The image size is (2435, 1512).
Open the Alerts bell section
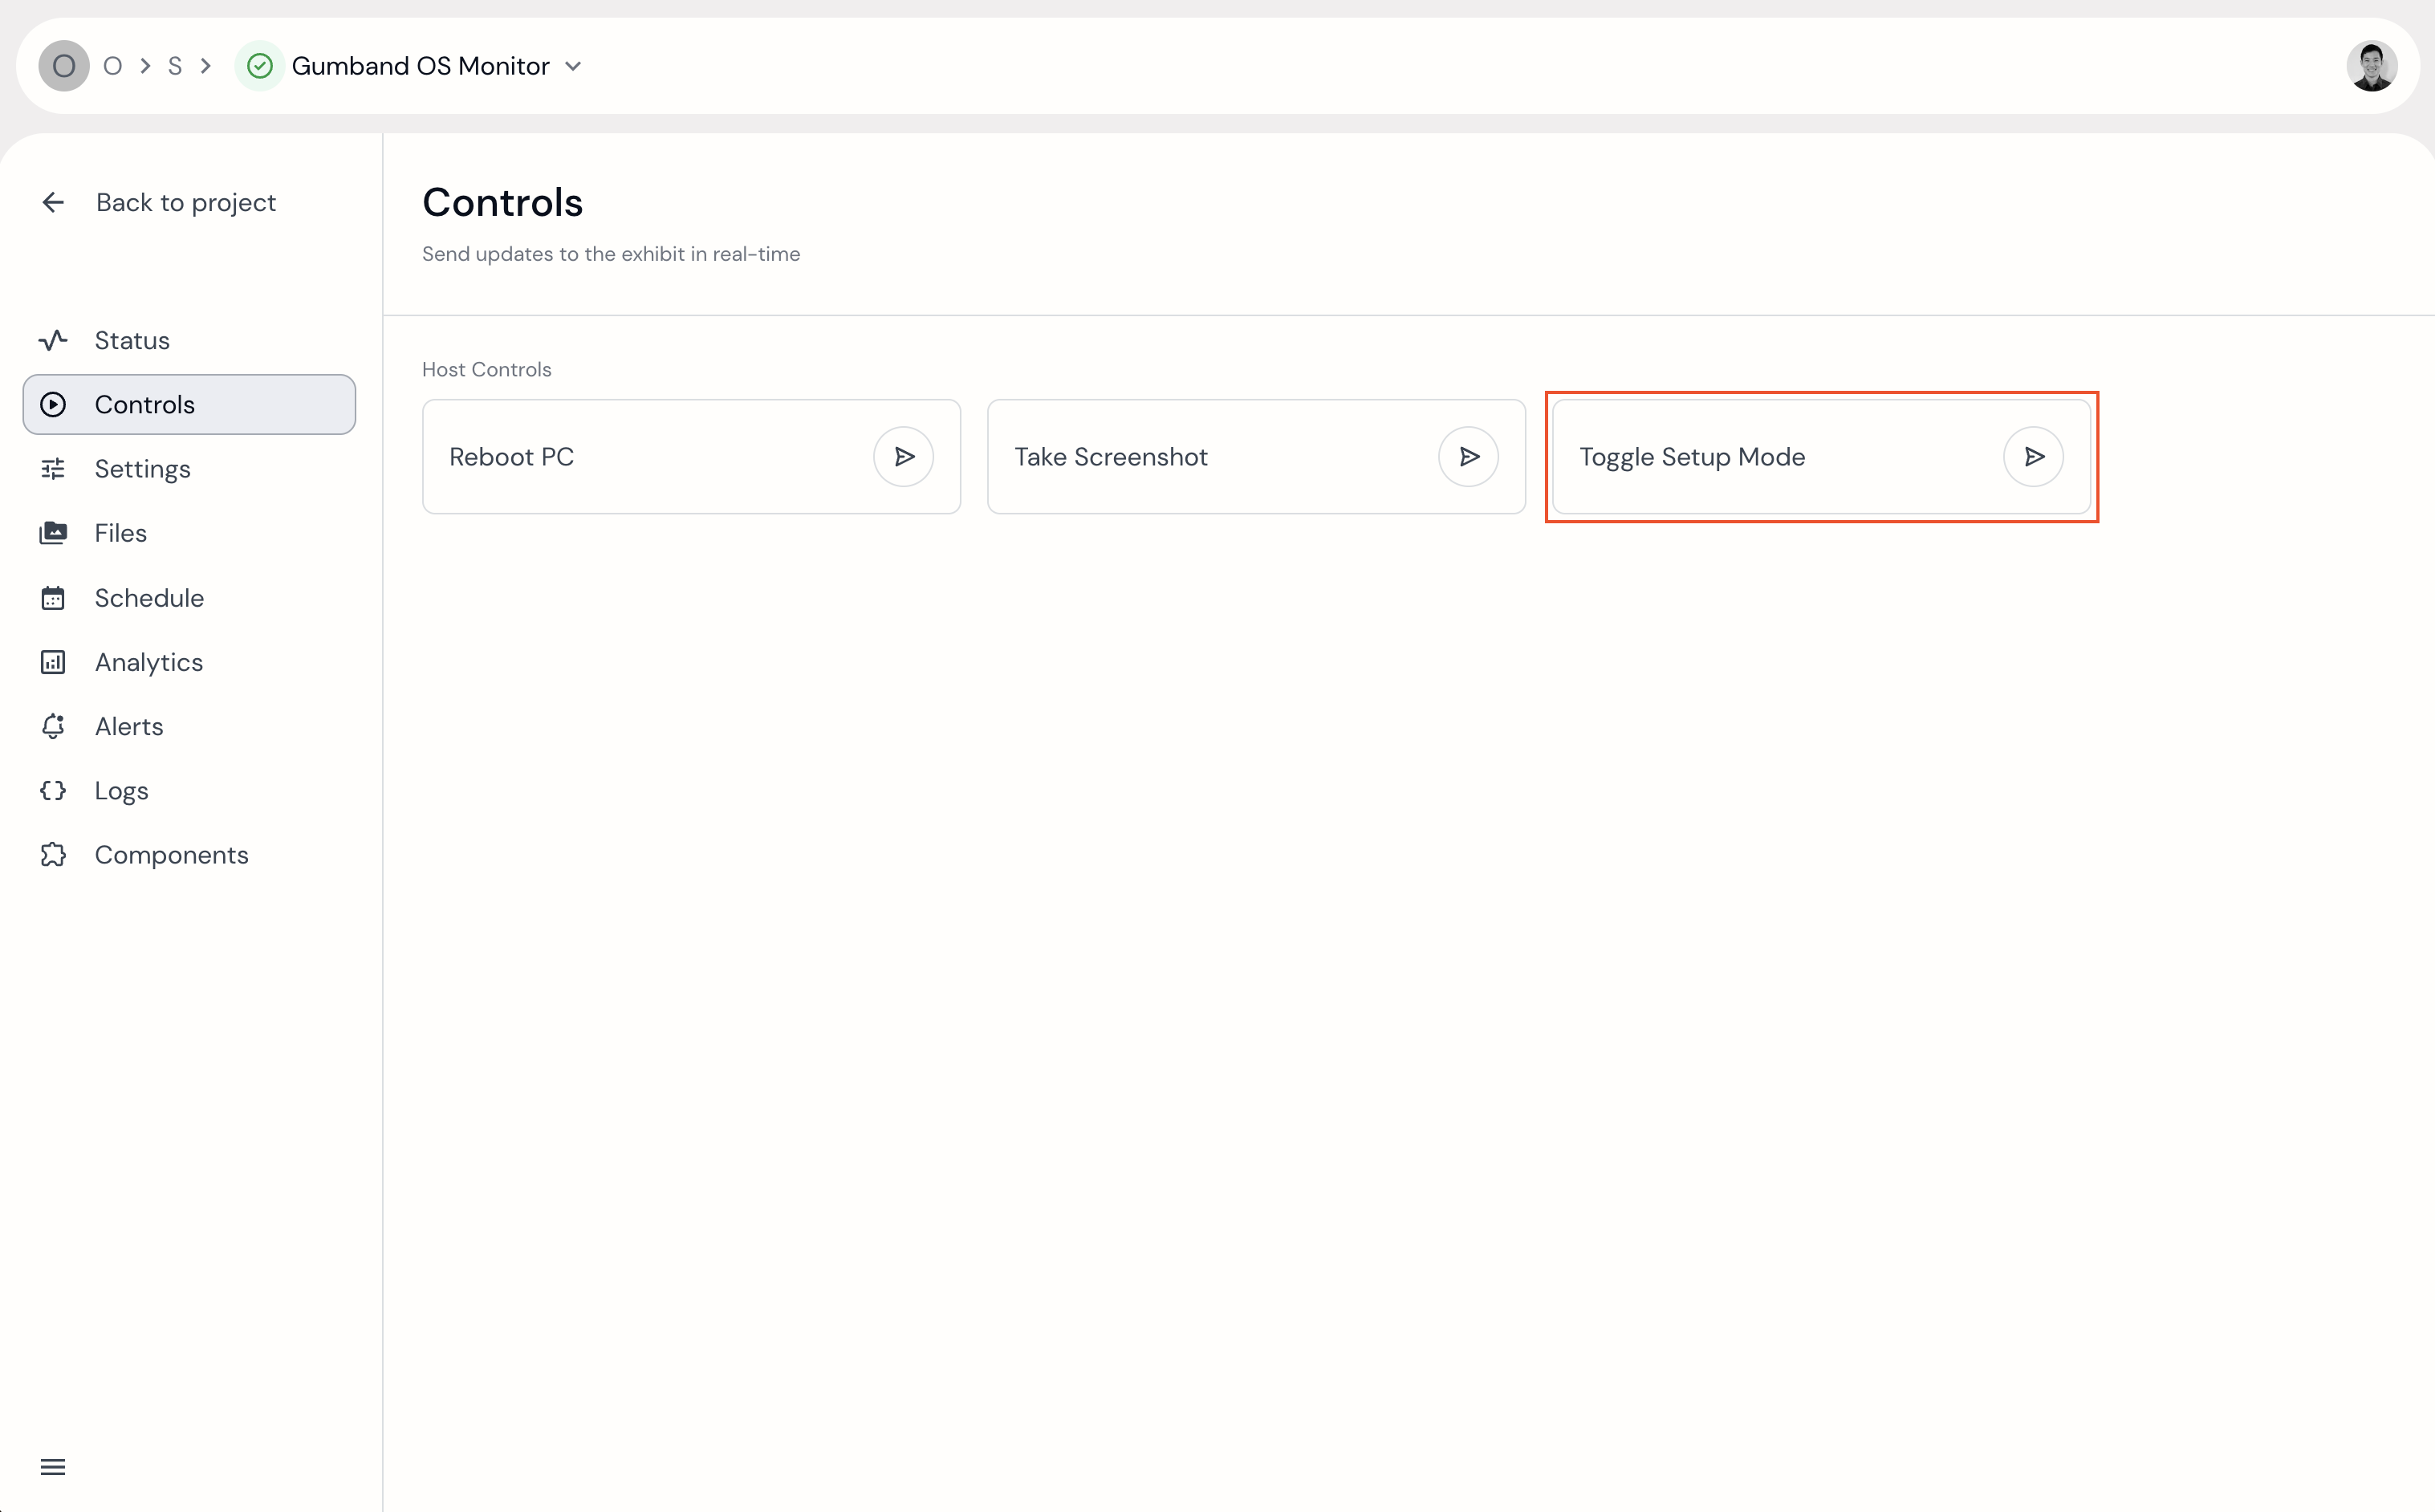128,726
